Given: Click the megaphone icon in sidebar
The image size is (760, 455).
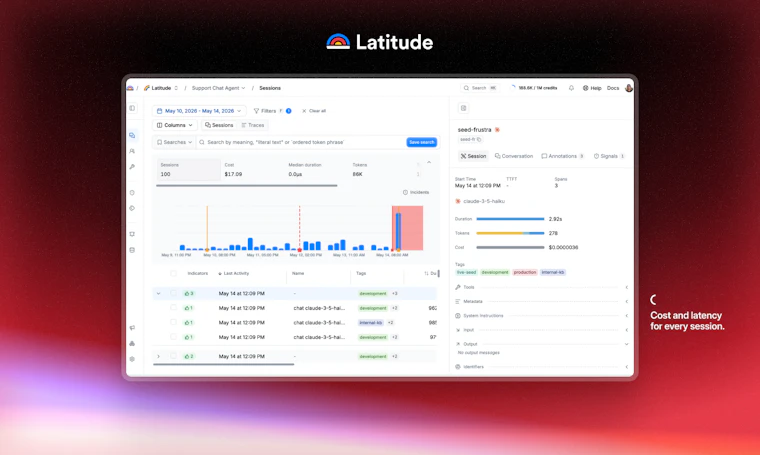Looking at the screenshot, I should 132,328.
